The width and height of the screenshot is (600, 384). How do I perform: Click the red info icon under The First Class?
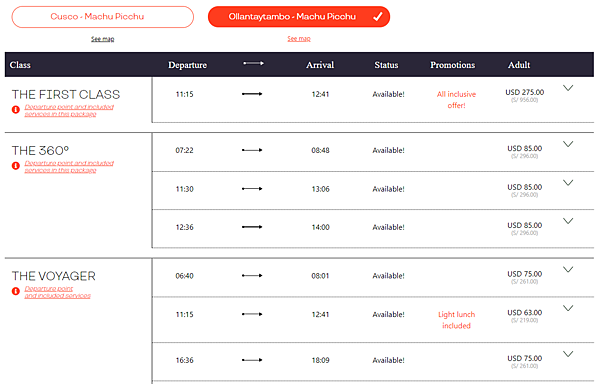click(16, 110)
